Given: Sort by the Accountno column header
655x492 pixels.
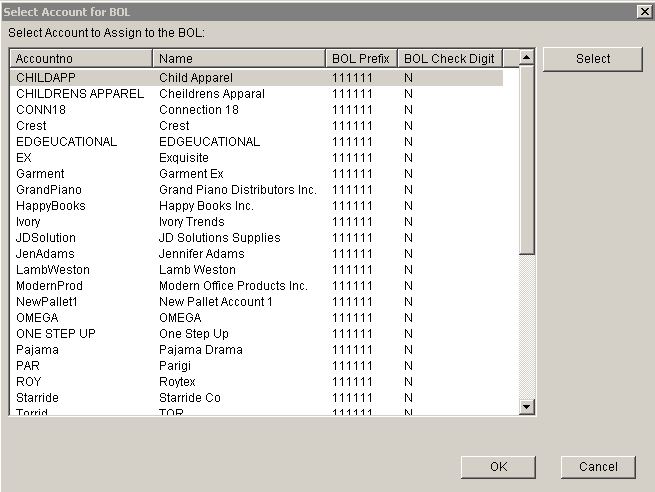Looking at the screenshot, I should (81, 58).
